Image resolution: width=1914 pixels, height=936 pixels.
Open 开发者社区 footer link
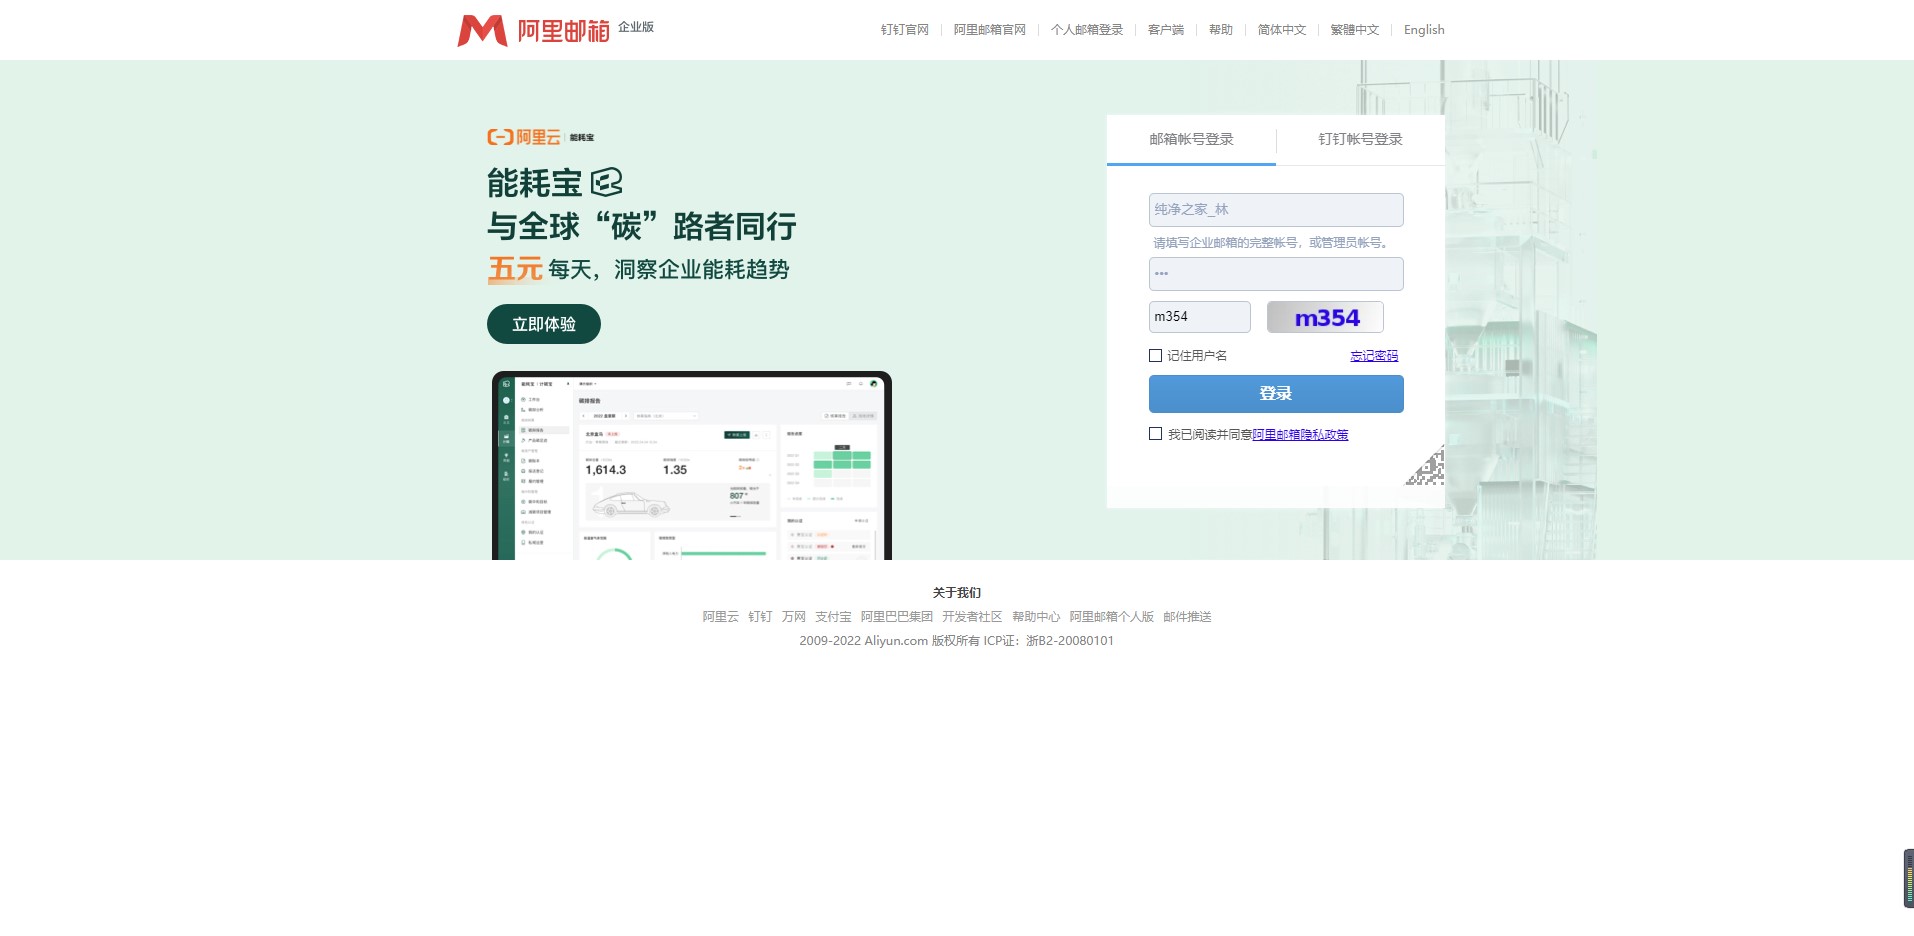point(972,617)
